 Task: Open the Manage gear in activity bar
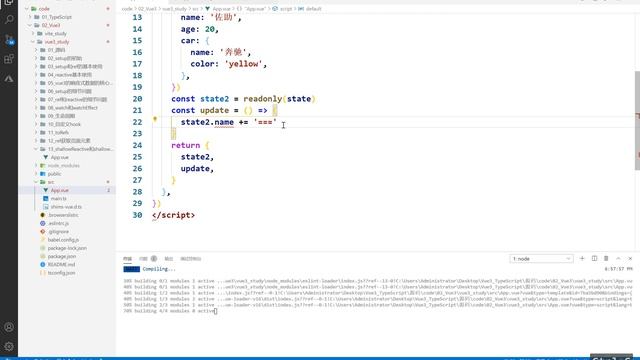coord(9,347)
